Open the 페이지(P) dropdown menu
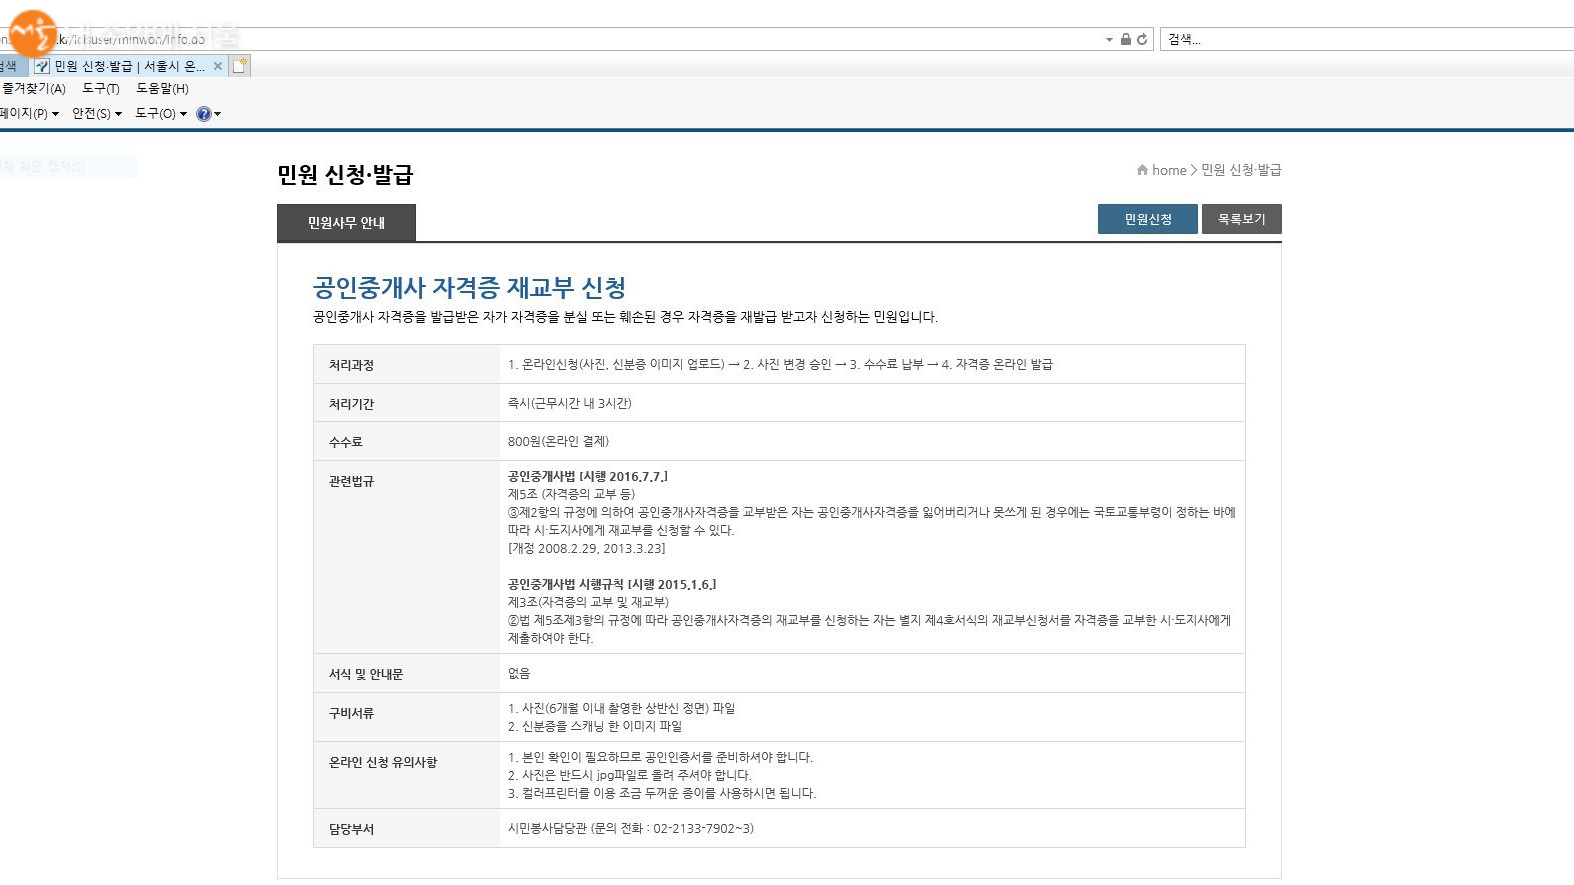 (x=28, y=114)
